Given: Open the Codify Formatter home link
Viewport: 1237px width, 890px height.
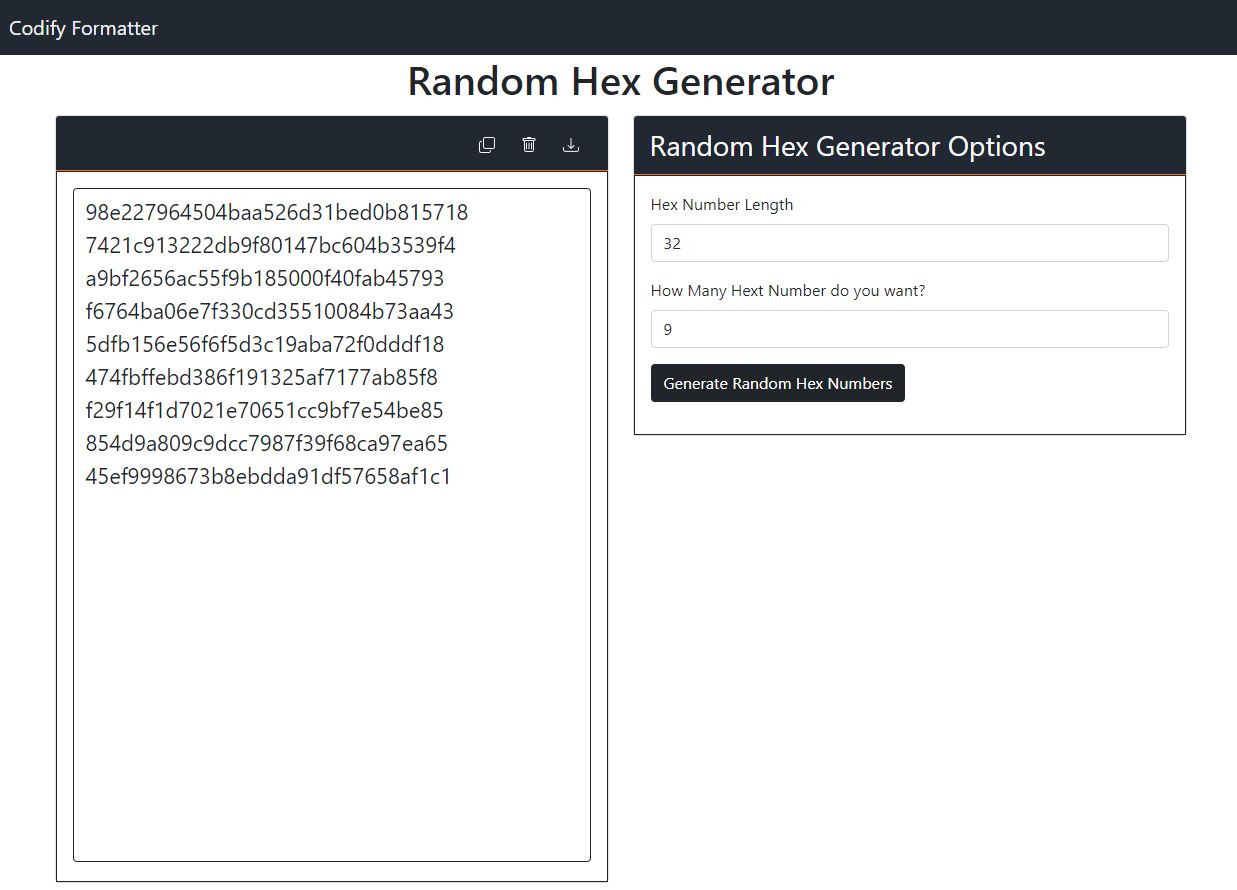Looking at the screenshot, I should (83, 28).
